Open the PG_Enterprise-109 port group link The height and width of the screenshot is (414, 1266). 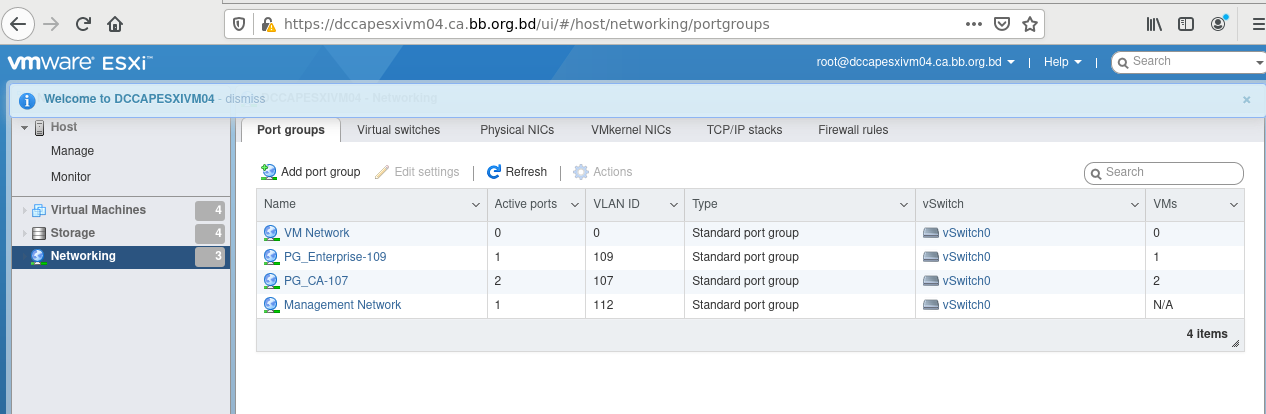click(335, 257)
